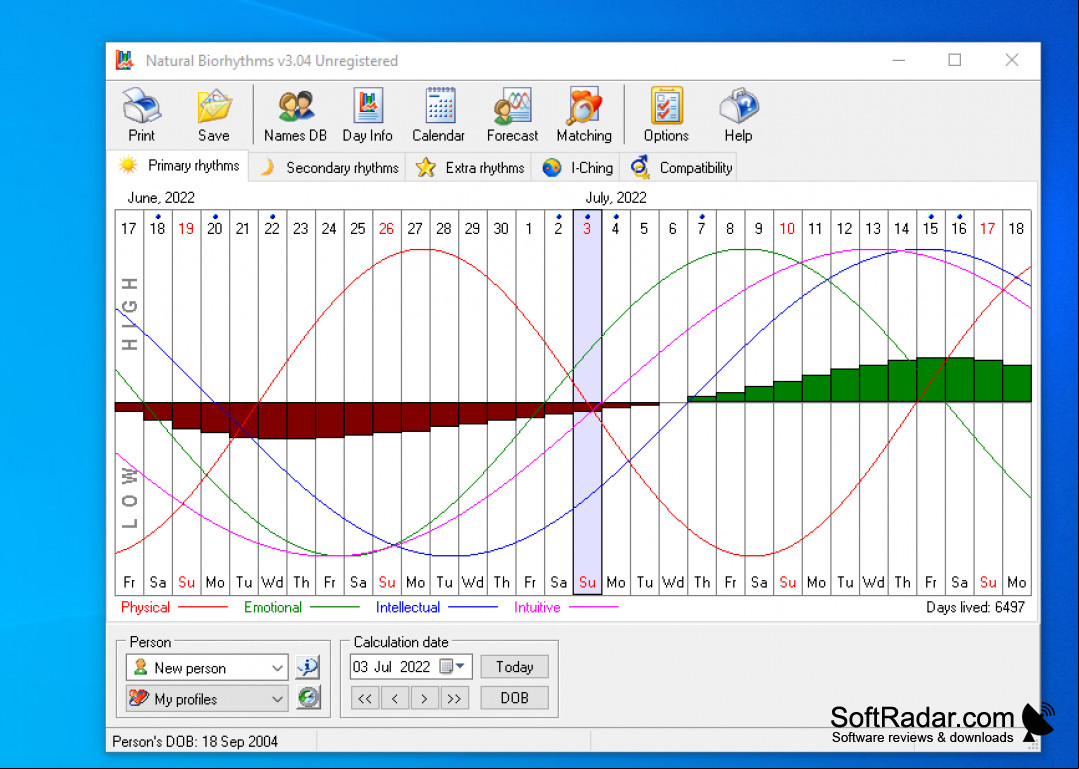Go back one day with < button
Viewport: 1079px width, 769px height.
point(395,698)
